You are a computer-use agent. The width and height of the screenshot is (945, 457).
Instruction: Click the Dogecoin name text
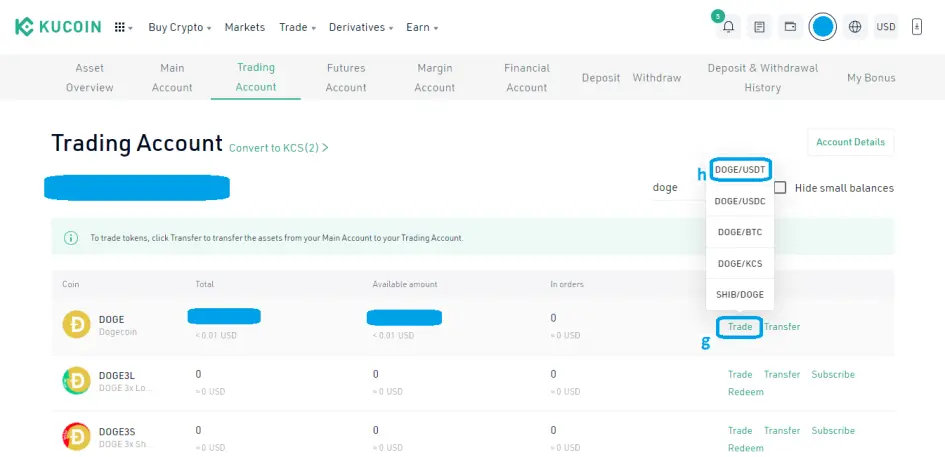point(118,332)
